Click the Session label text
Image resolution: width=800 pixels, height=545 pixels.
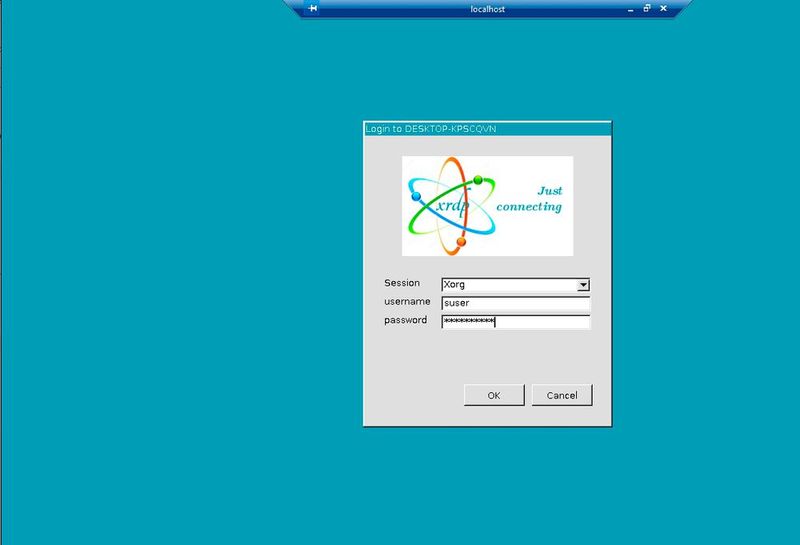(402, 283)
